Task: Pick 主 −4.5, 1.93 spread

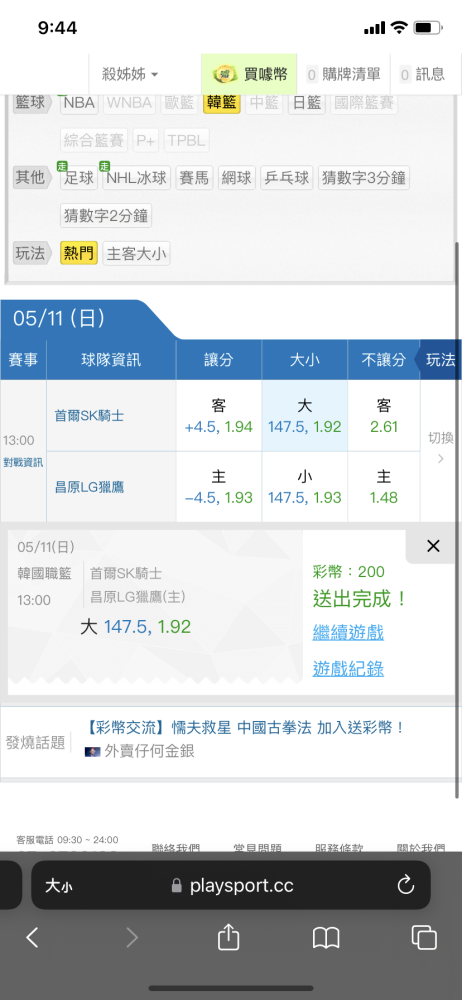Action: tap(219, 487)
